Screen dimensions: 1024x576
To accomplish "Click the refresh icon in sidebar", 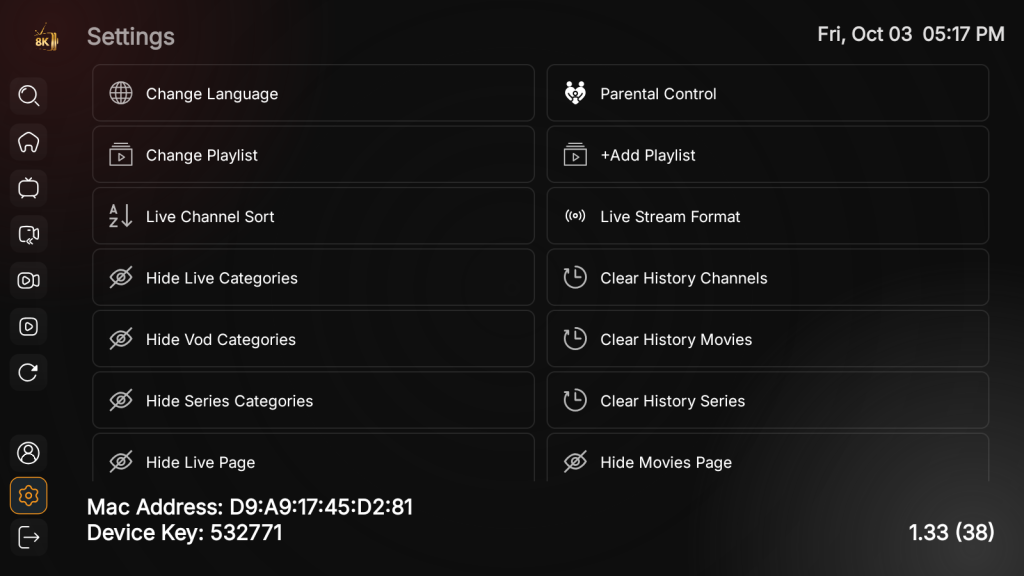I will pos(29,372).
